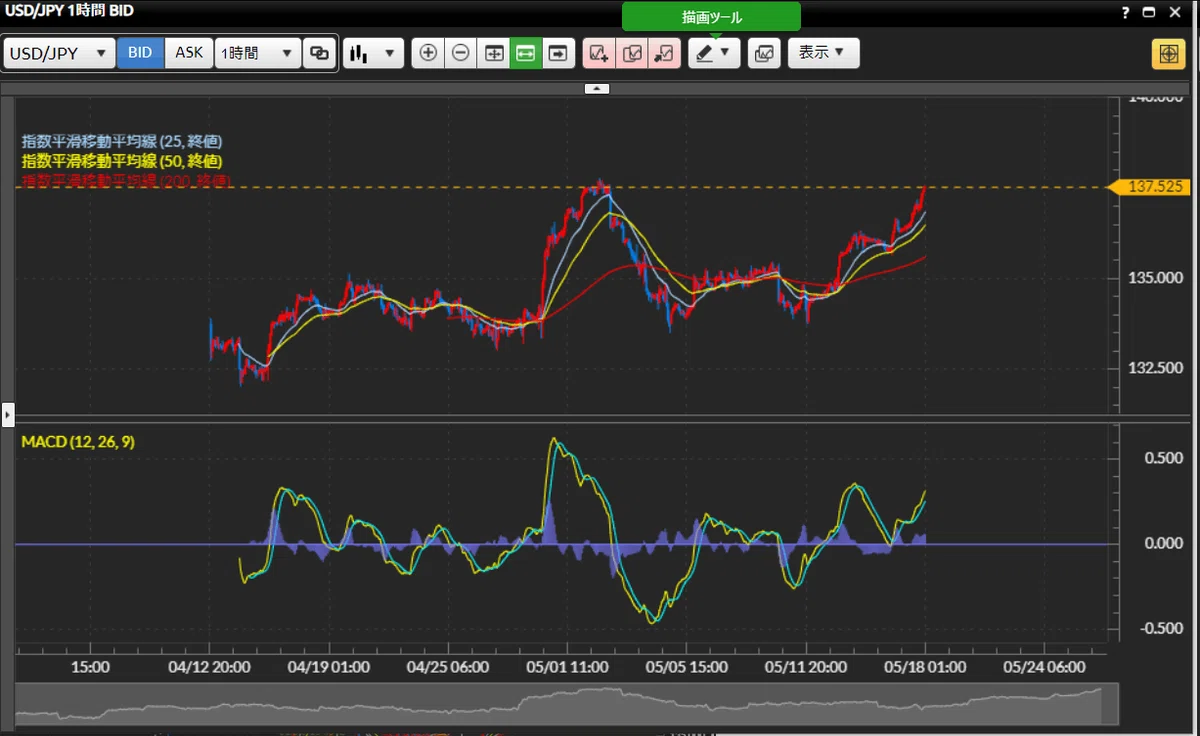Click the 137.525 current price marker
Screen dimensions: 1200x736
[1152, 187]
